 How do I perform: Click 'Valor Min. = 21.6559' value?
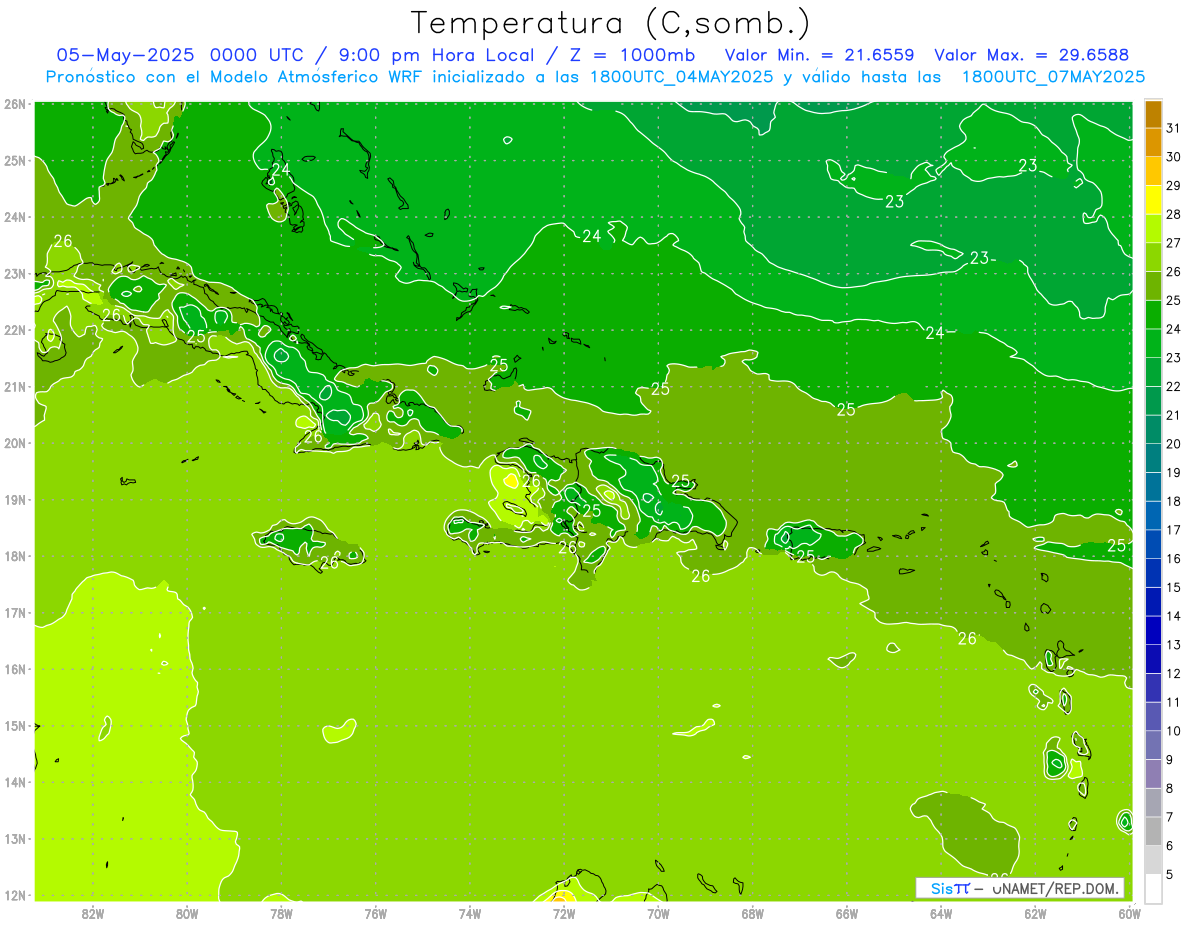click(x=818, y=55)
